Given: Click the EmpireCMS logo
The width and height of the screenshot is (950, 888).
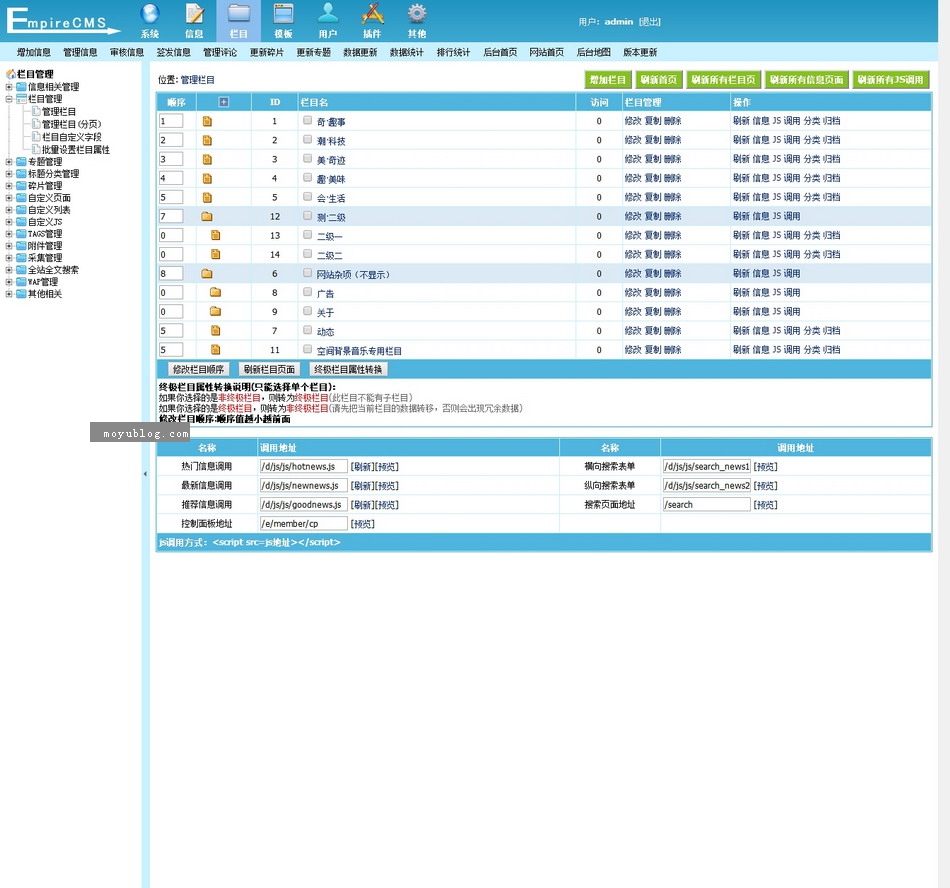Looking at the screenshot, I should [x=62, y=21].
